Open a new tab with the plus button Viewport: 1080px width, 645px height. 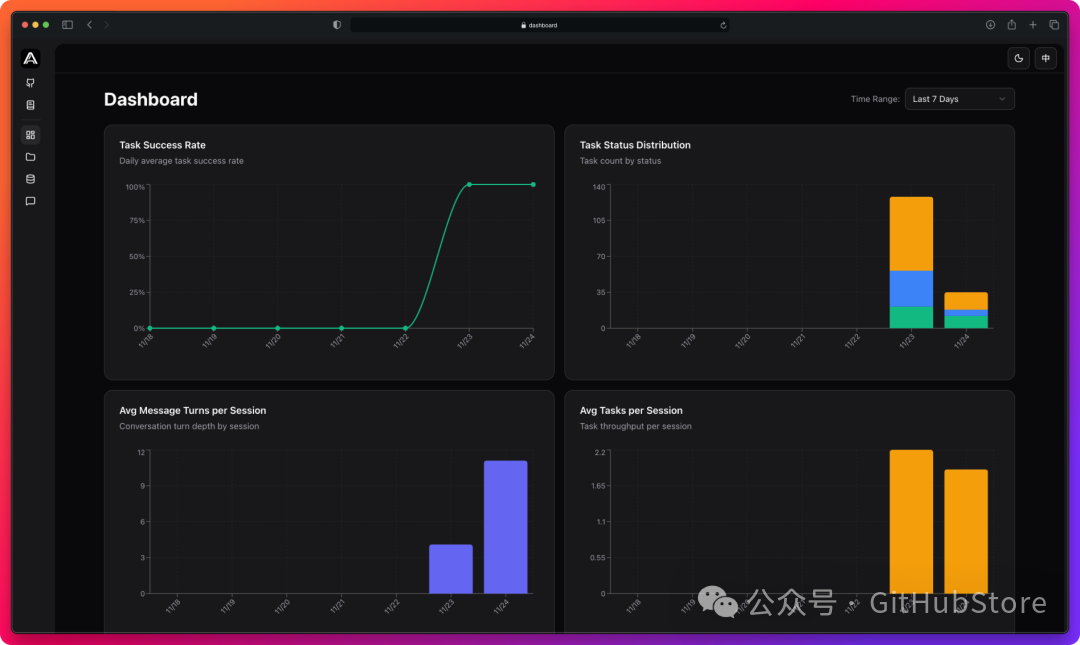[x=1033, y=25]
